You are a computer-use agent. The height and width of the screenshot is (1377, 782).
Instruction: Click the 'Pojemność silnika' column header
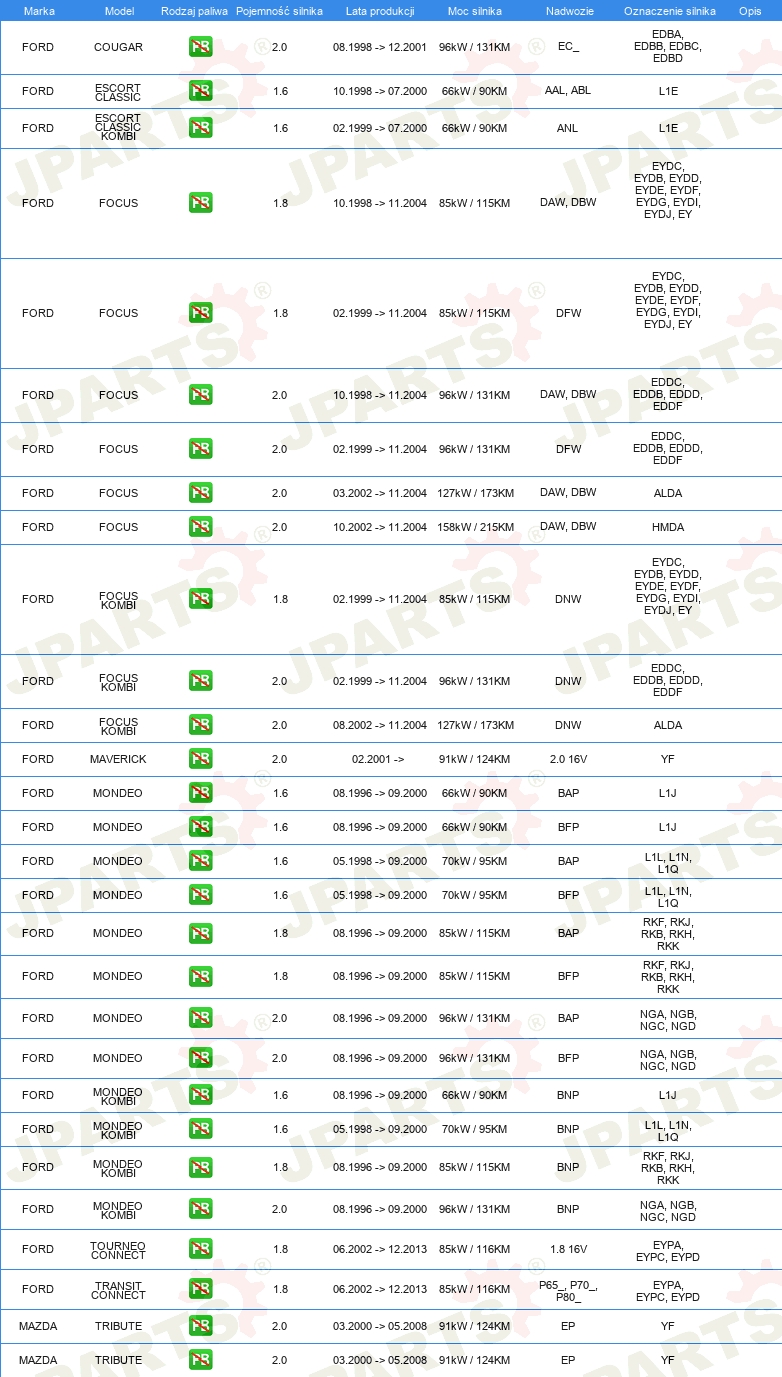pyautogui.click(x=280, y=10)
